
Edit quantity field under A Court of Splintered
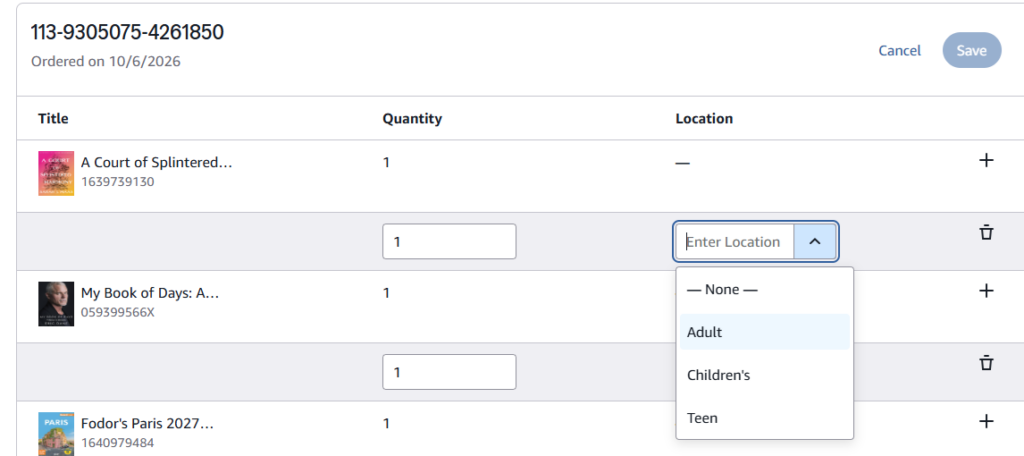click(x=449, y=242)
